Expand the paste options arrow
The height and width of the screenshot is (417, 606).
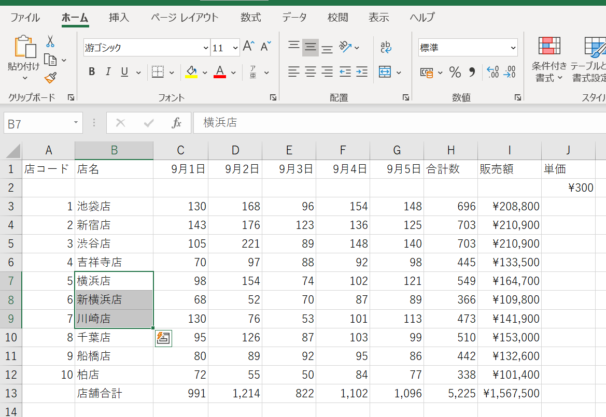(25, 78)
